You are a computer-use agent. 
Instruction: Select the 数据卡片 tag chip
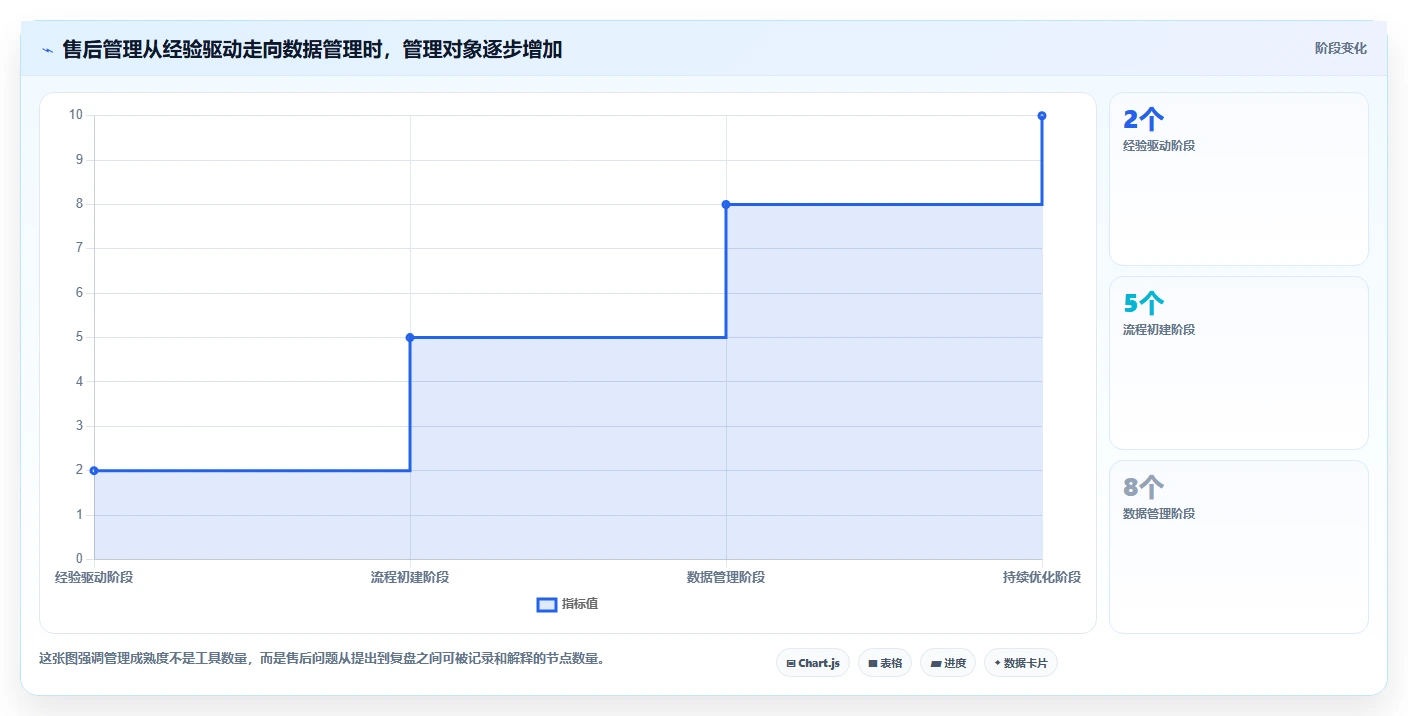pyautogui.click(x=1021, y=663)
